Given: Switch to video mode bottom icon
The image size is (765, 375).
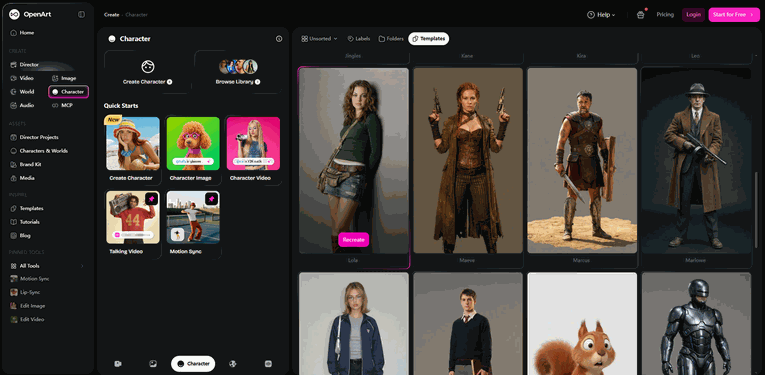Looking at the screenshot, I should 118,364.
